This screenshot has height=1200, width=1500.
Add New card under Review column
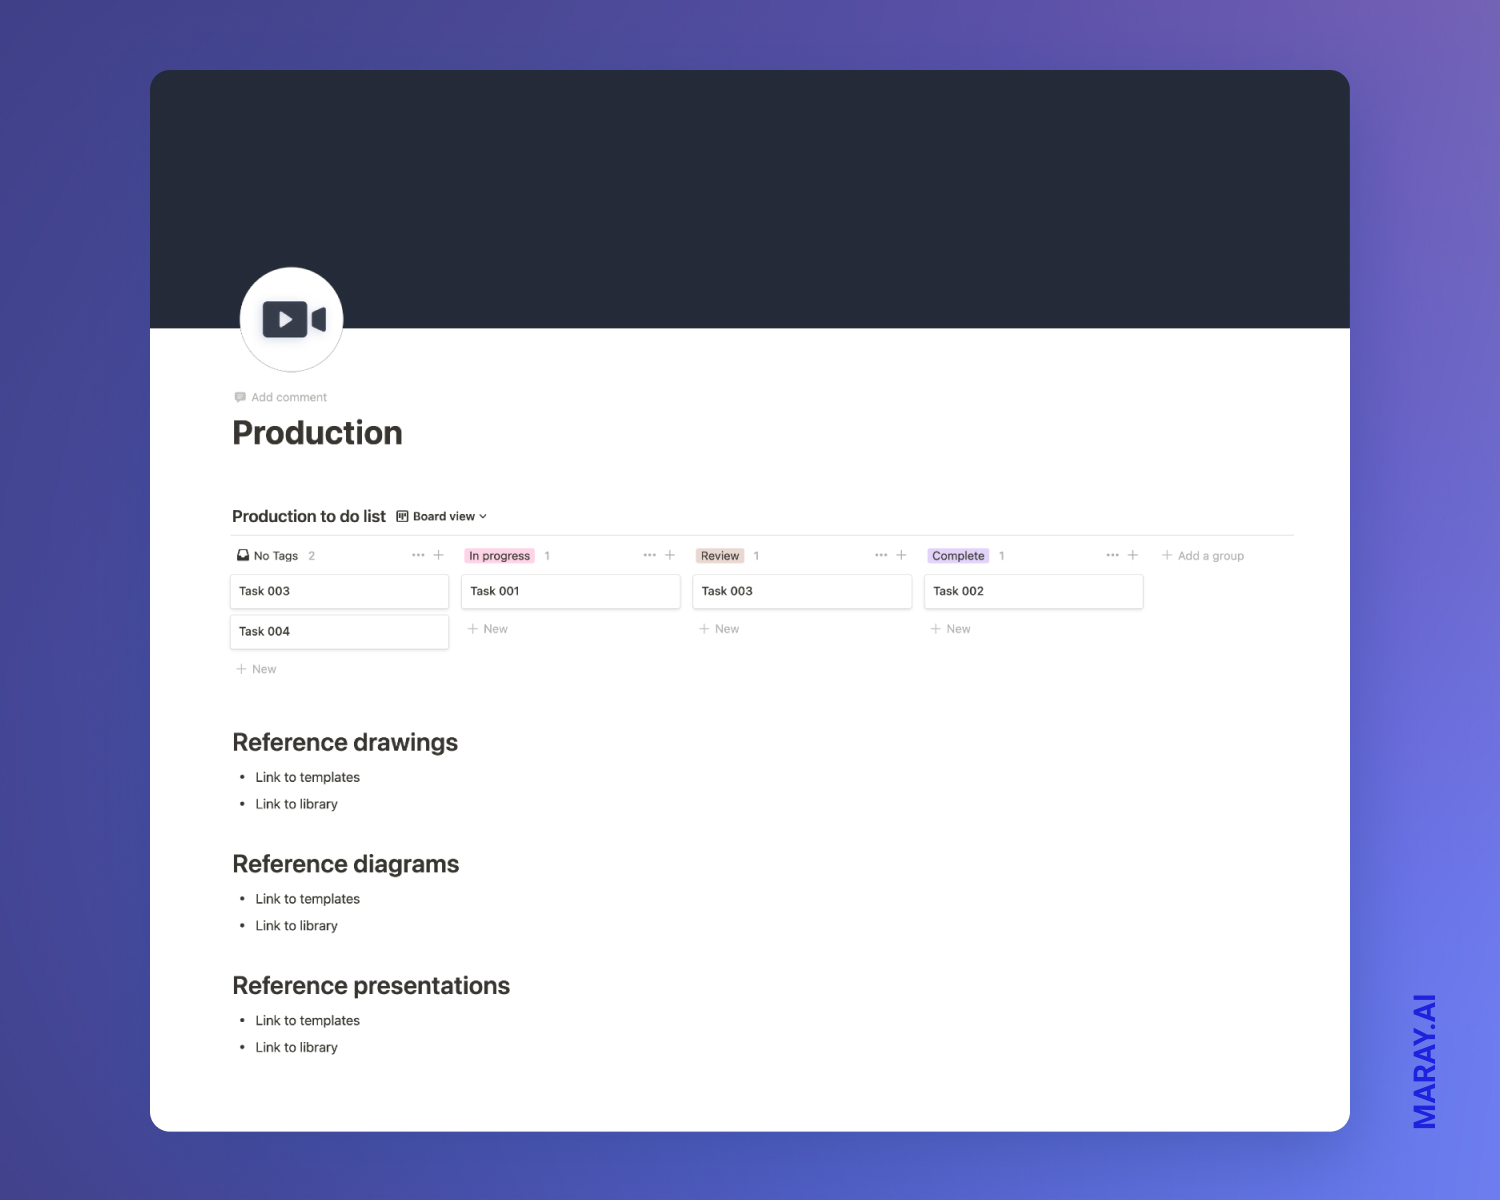pyautogui.click(x=719, y=629)
